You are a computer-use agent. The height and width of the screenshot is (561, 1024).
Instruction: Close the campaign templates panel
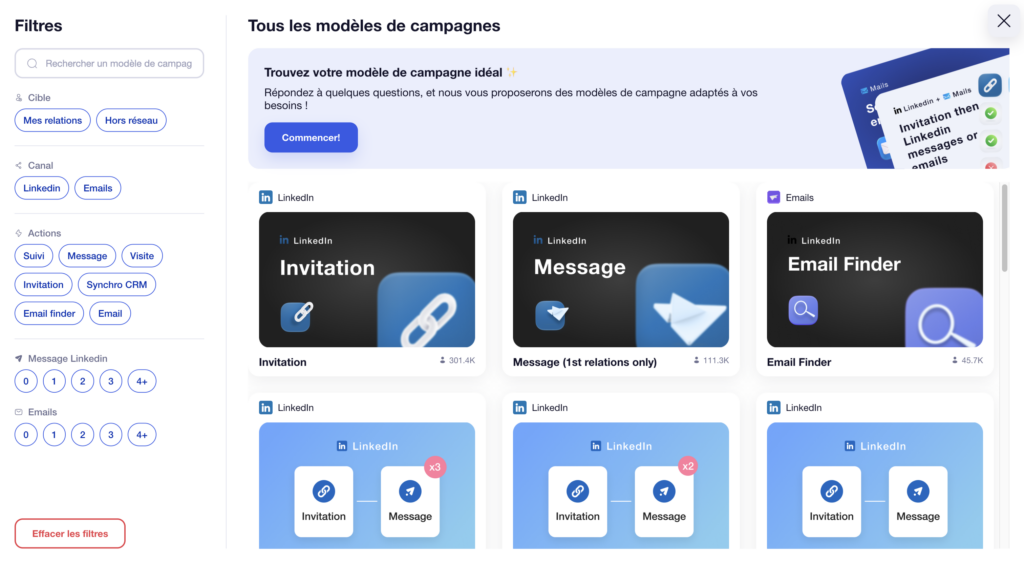[x=1004, y=21]
